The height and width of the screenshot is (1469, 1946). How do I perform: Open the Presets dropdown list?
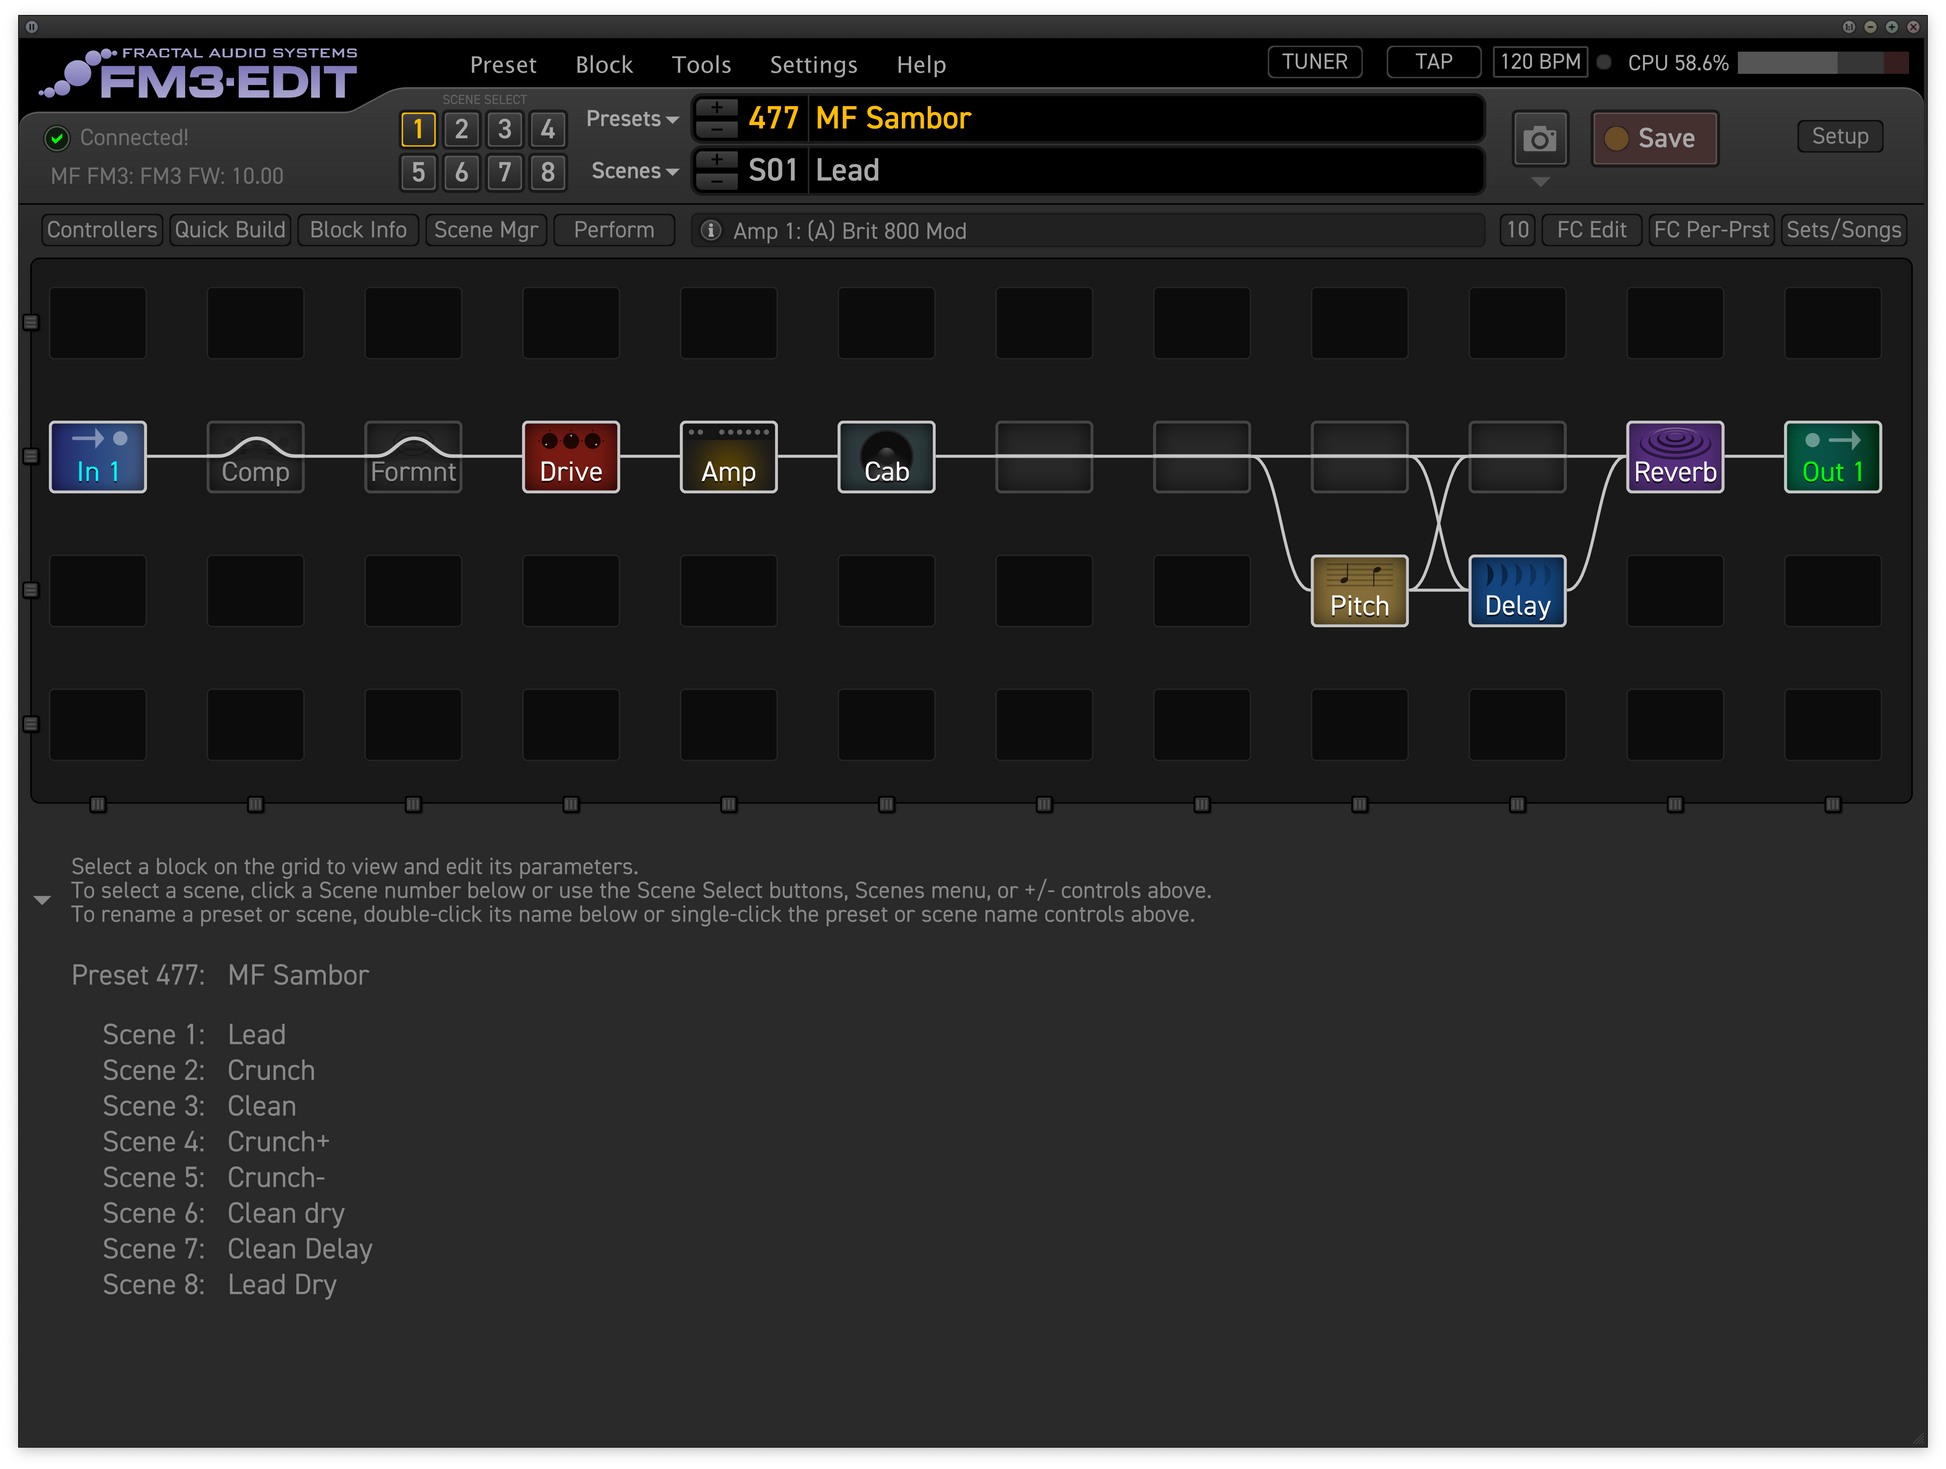[x=632, y=119]
